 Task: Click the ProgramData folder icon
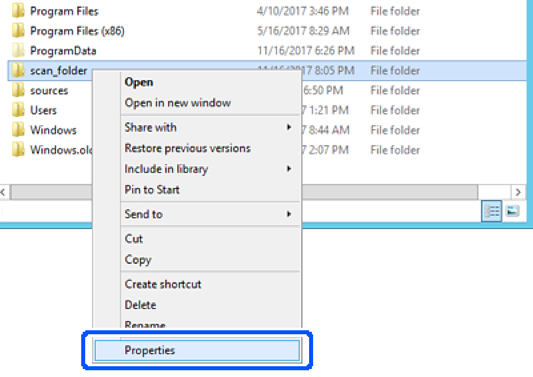(18, 50)
